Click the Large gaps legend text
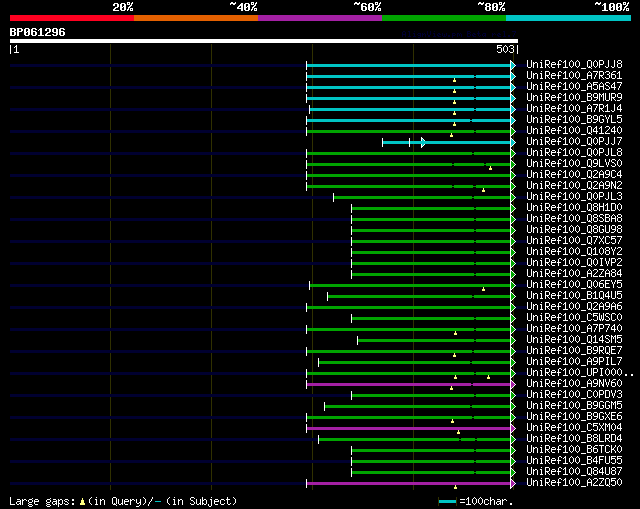Viewport: 640px width, 509px height. pyautogui.click(x=123, y=501)
